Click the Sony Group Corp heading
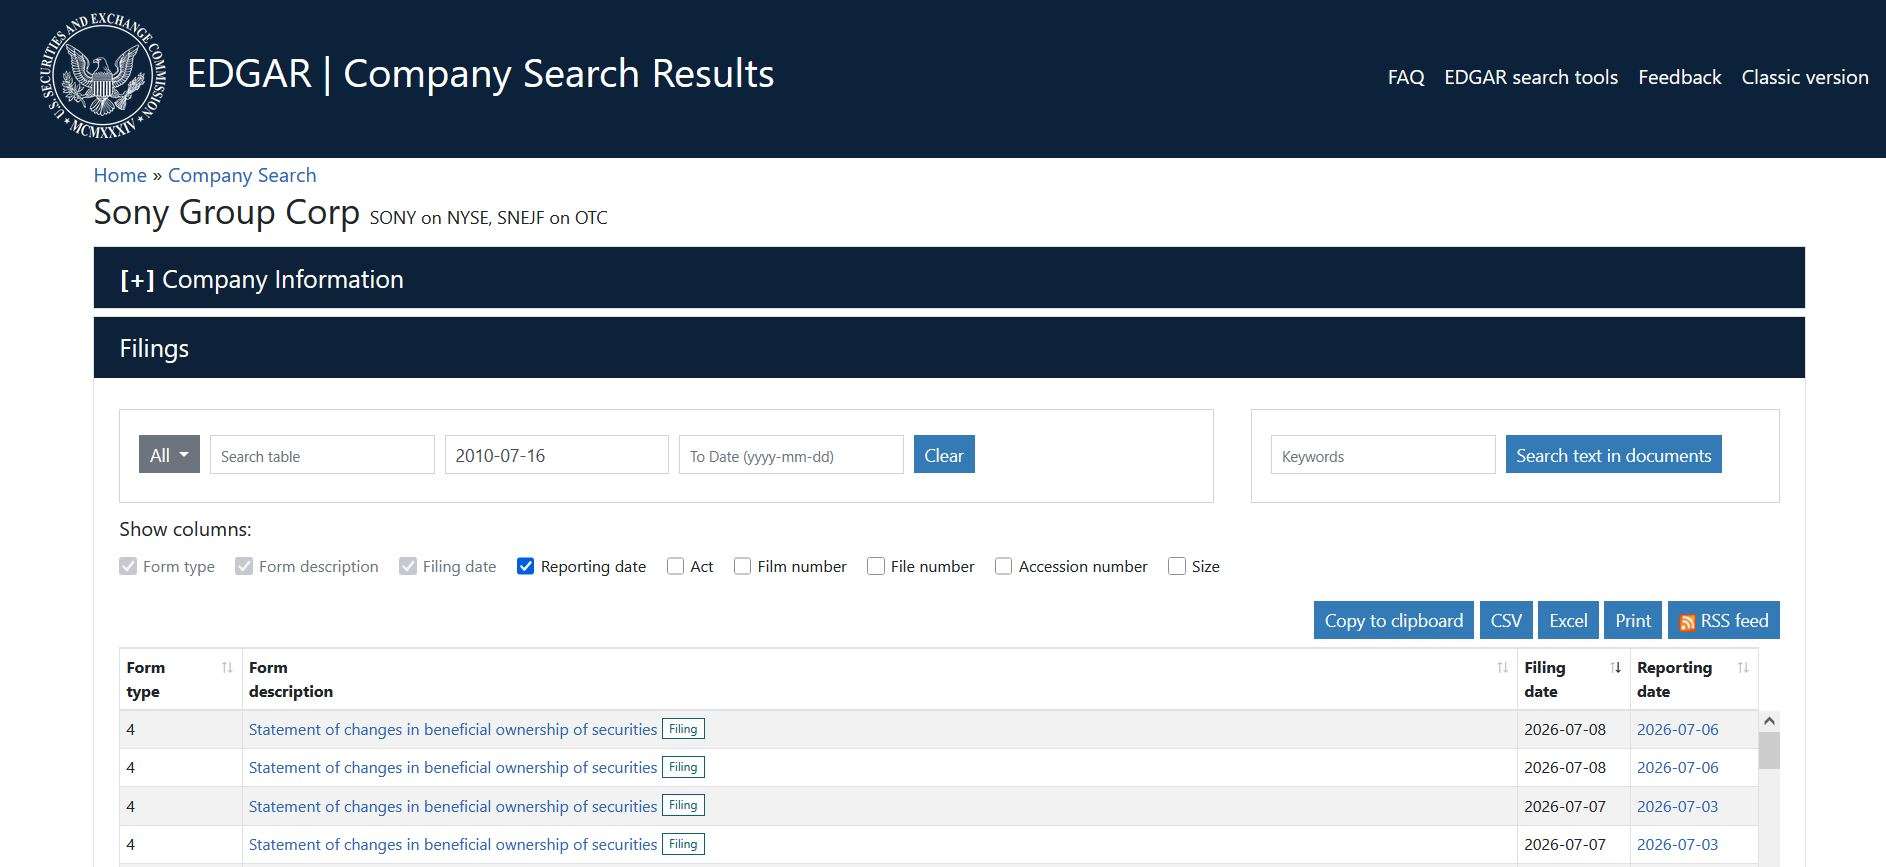1886x867 pixels. pos(227,213)
